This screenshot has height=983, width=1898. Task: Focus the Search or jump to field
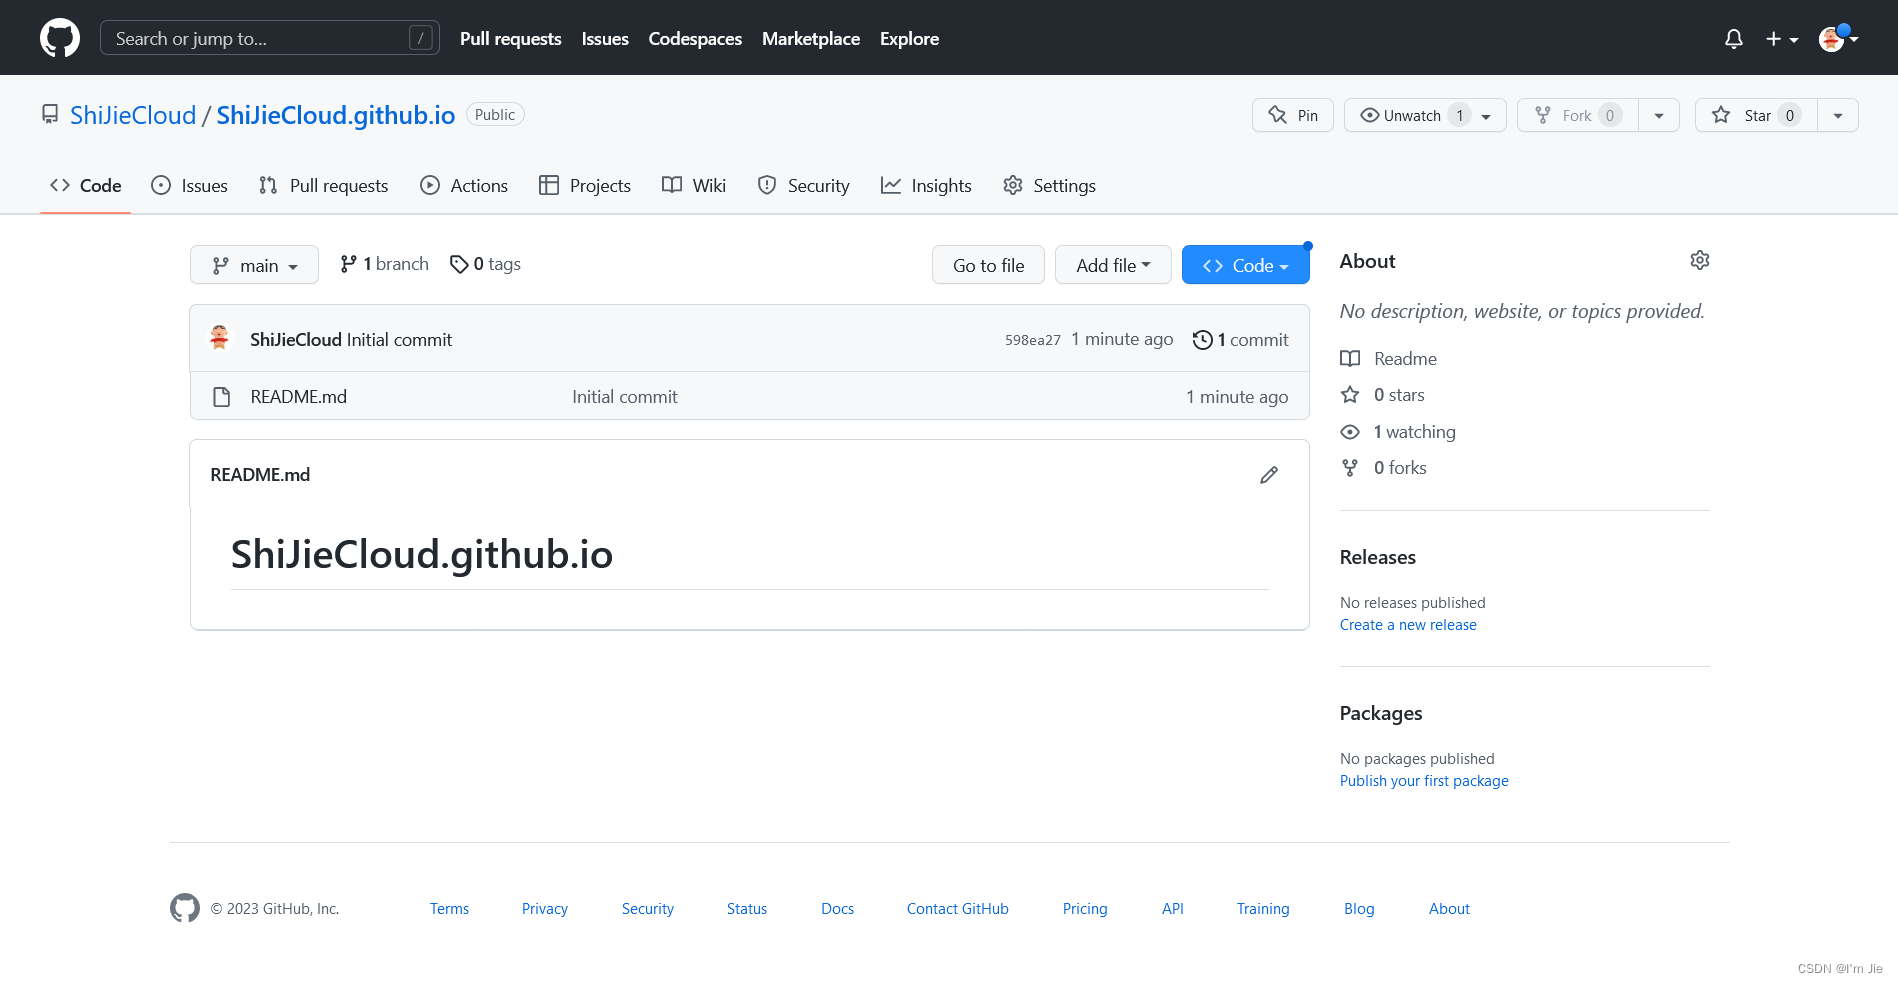click(270, 38)
